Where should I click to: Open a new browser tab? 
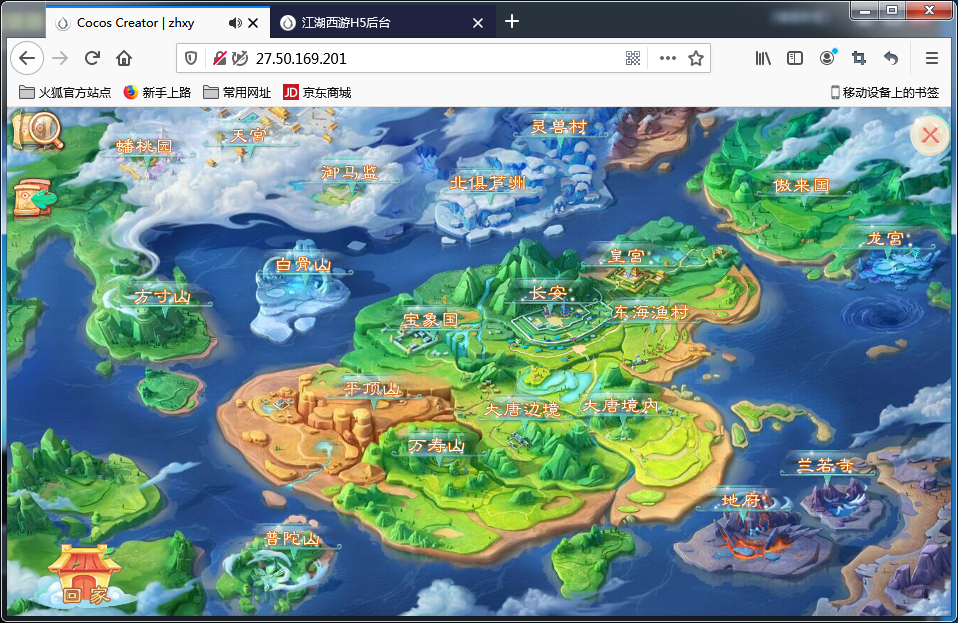click(512, 21)
